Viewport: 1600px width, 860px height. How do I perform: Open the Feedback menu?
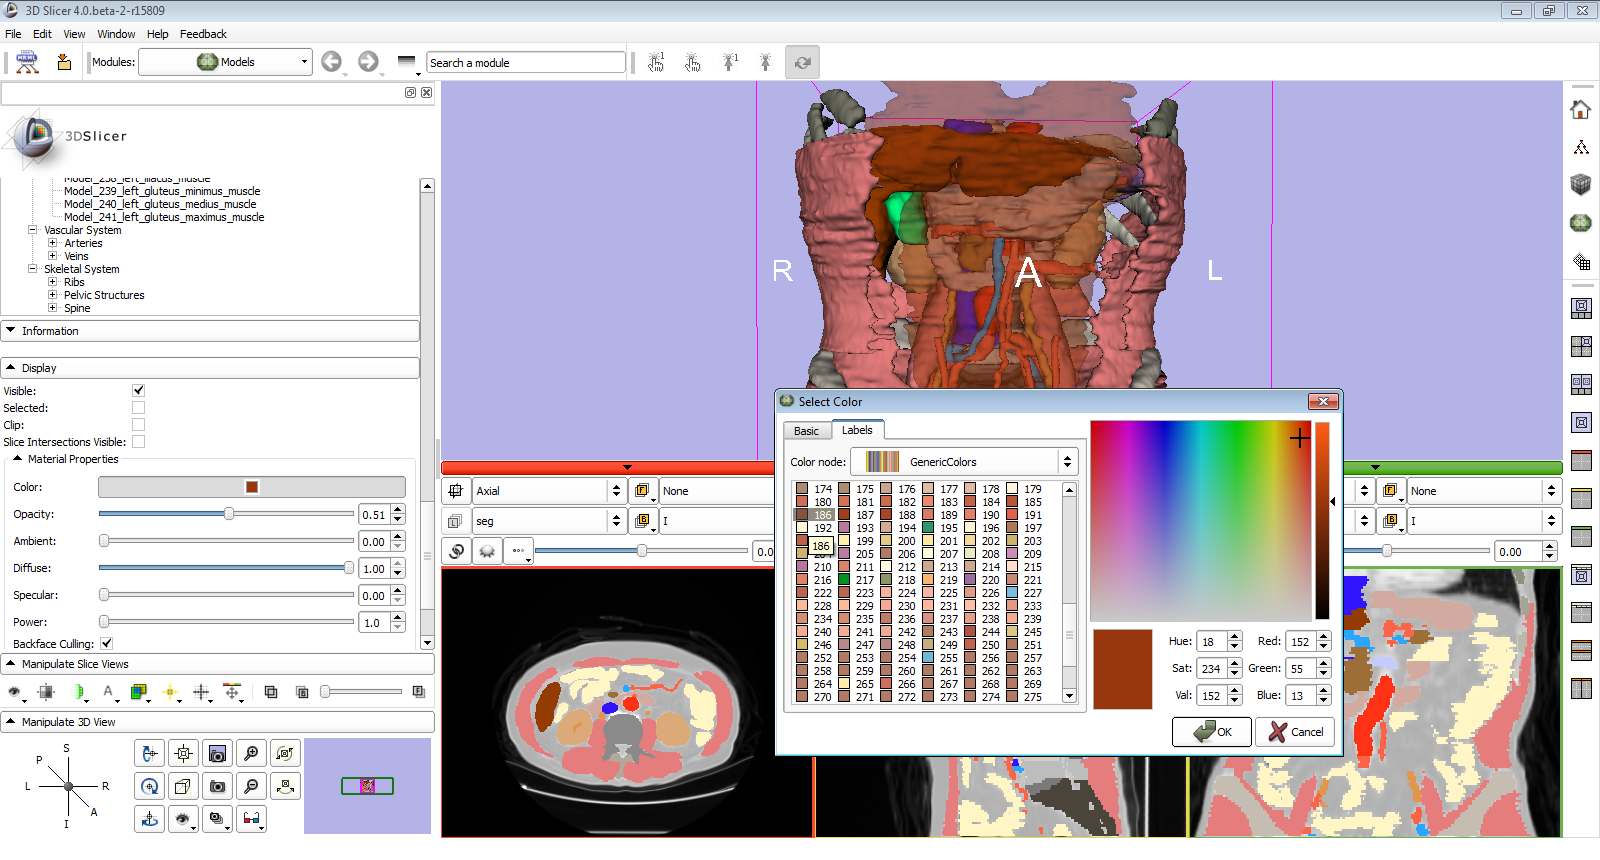(x=203, y=34)
